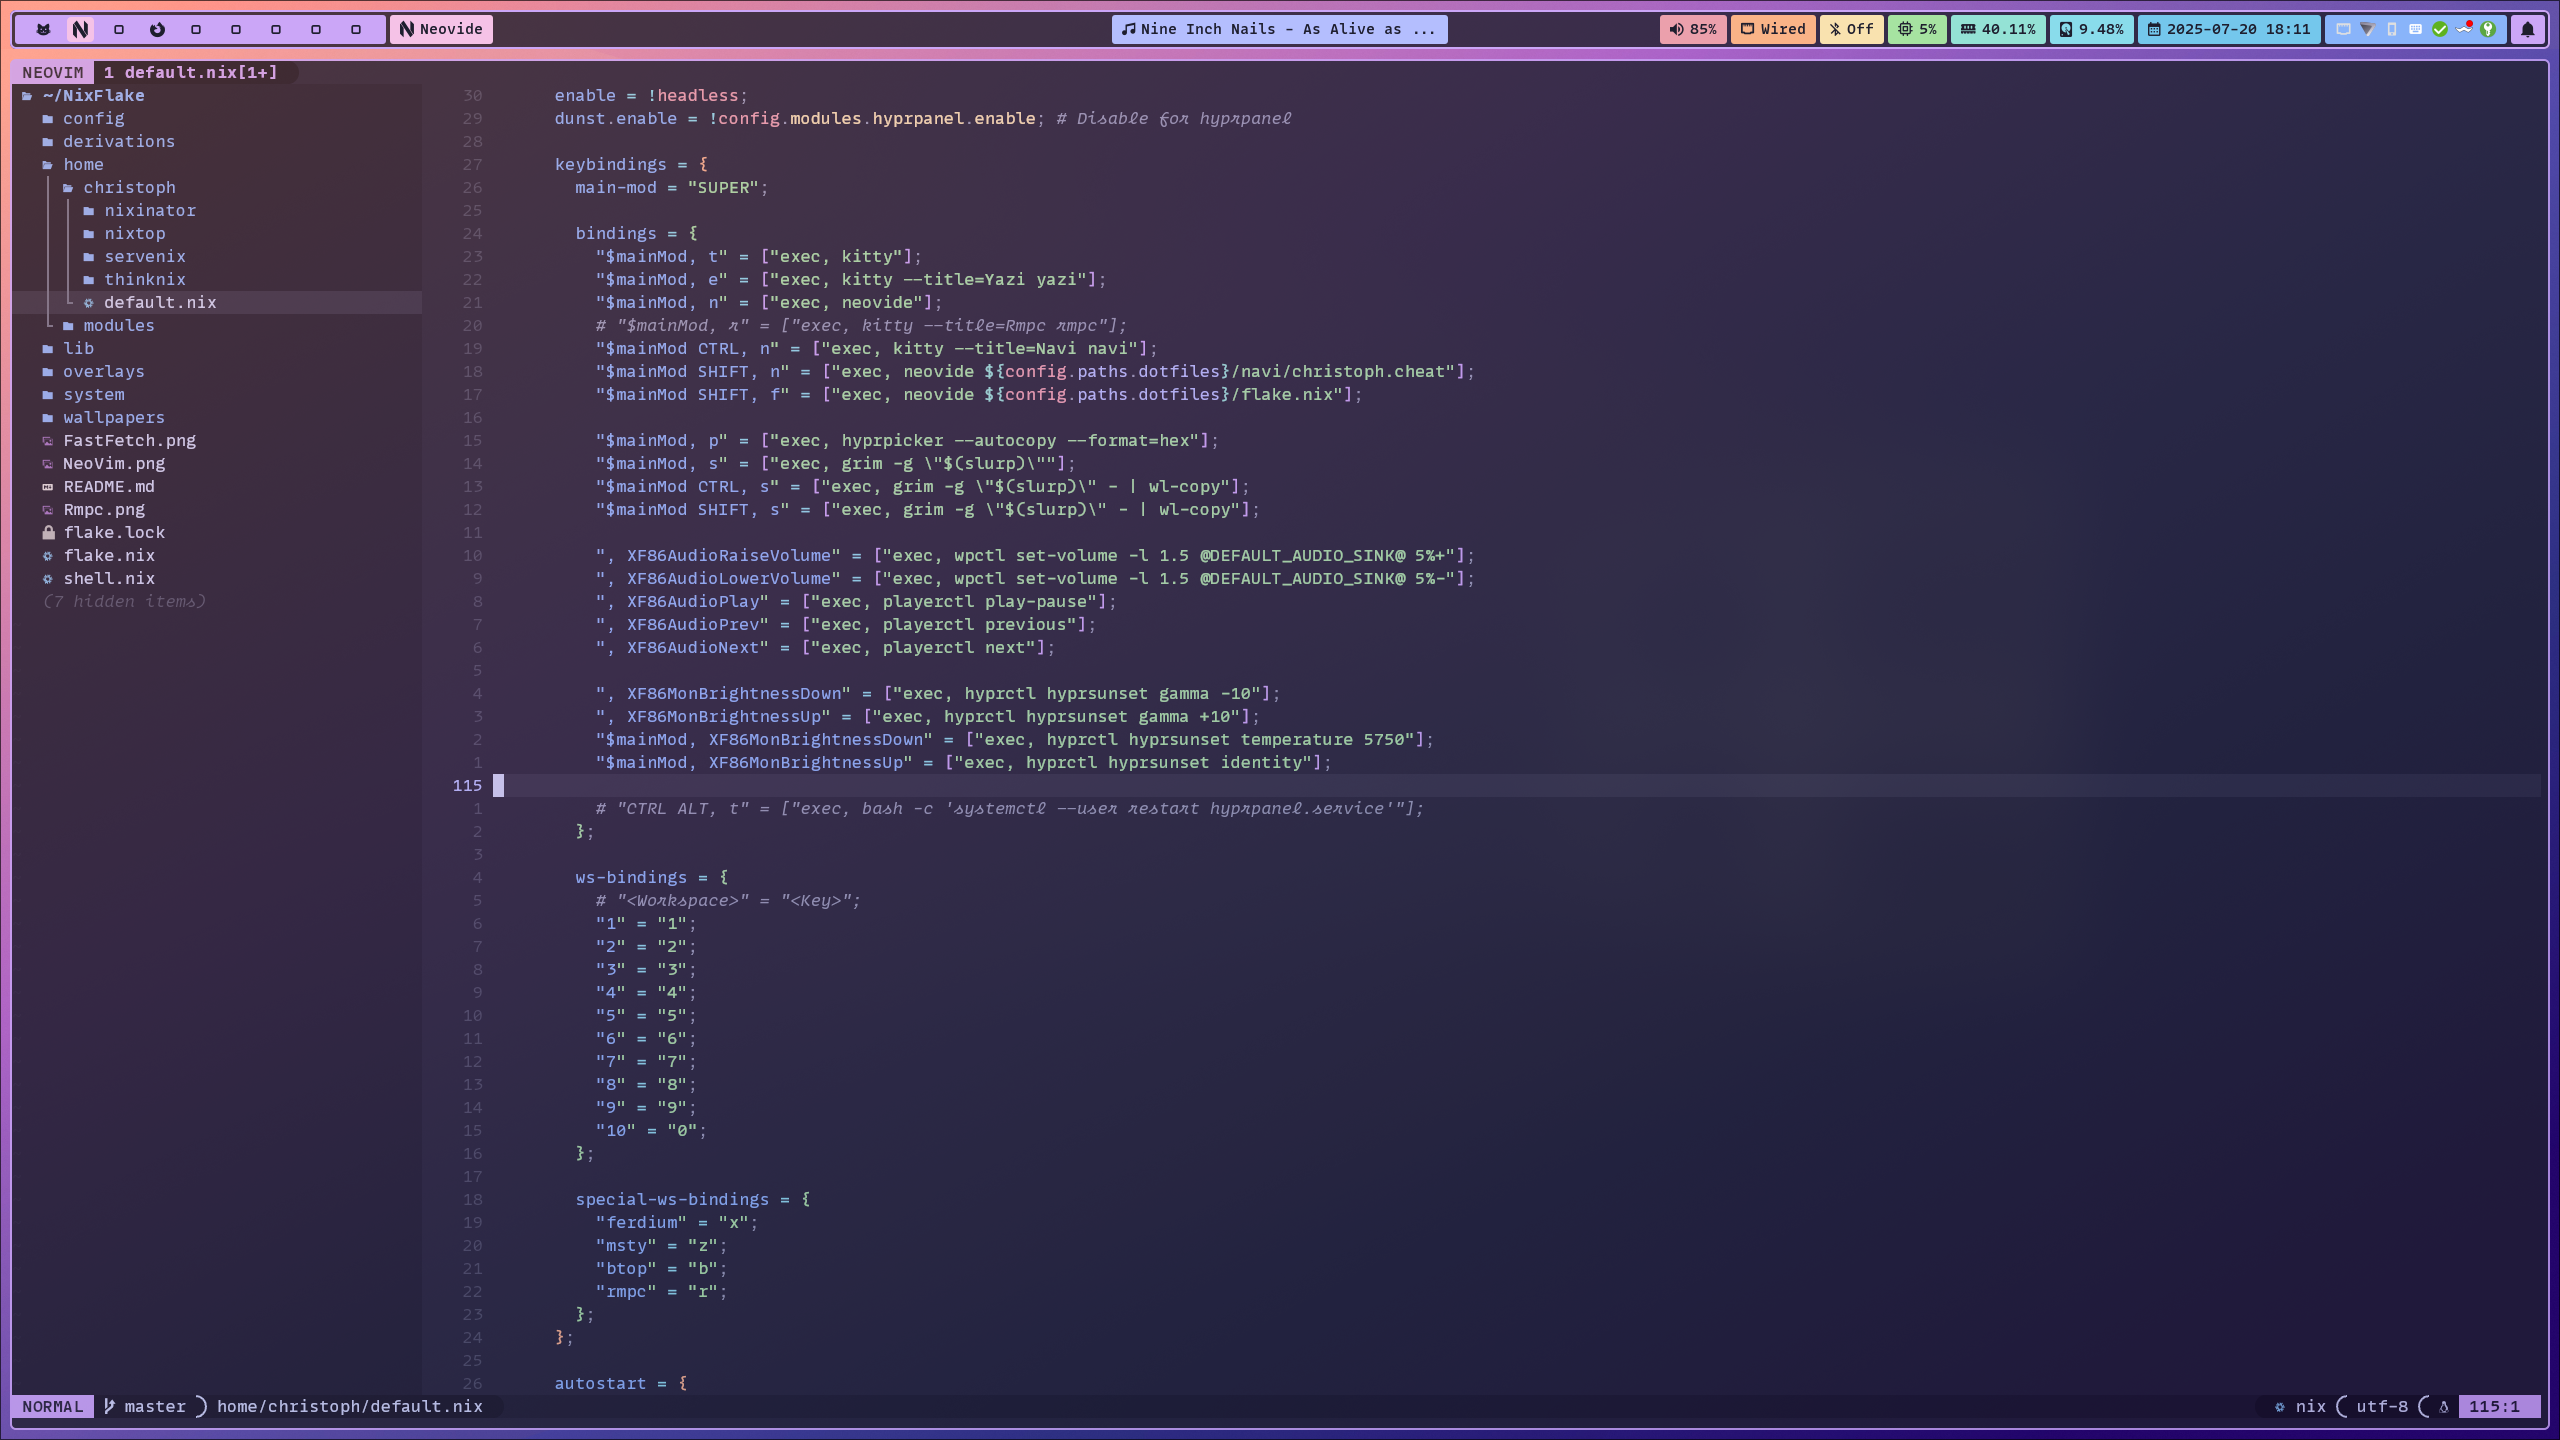Toggle the Wired network module
This screenshot has width=2560, height=1440.
1773,29
